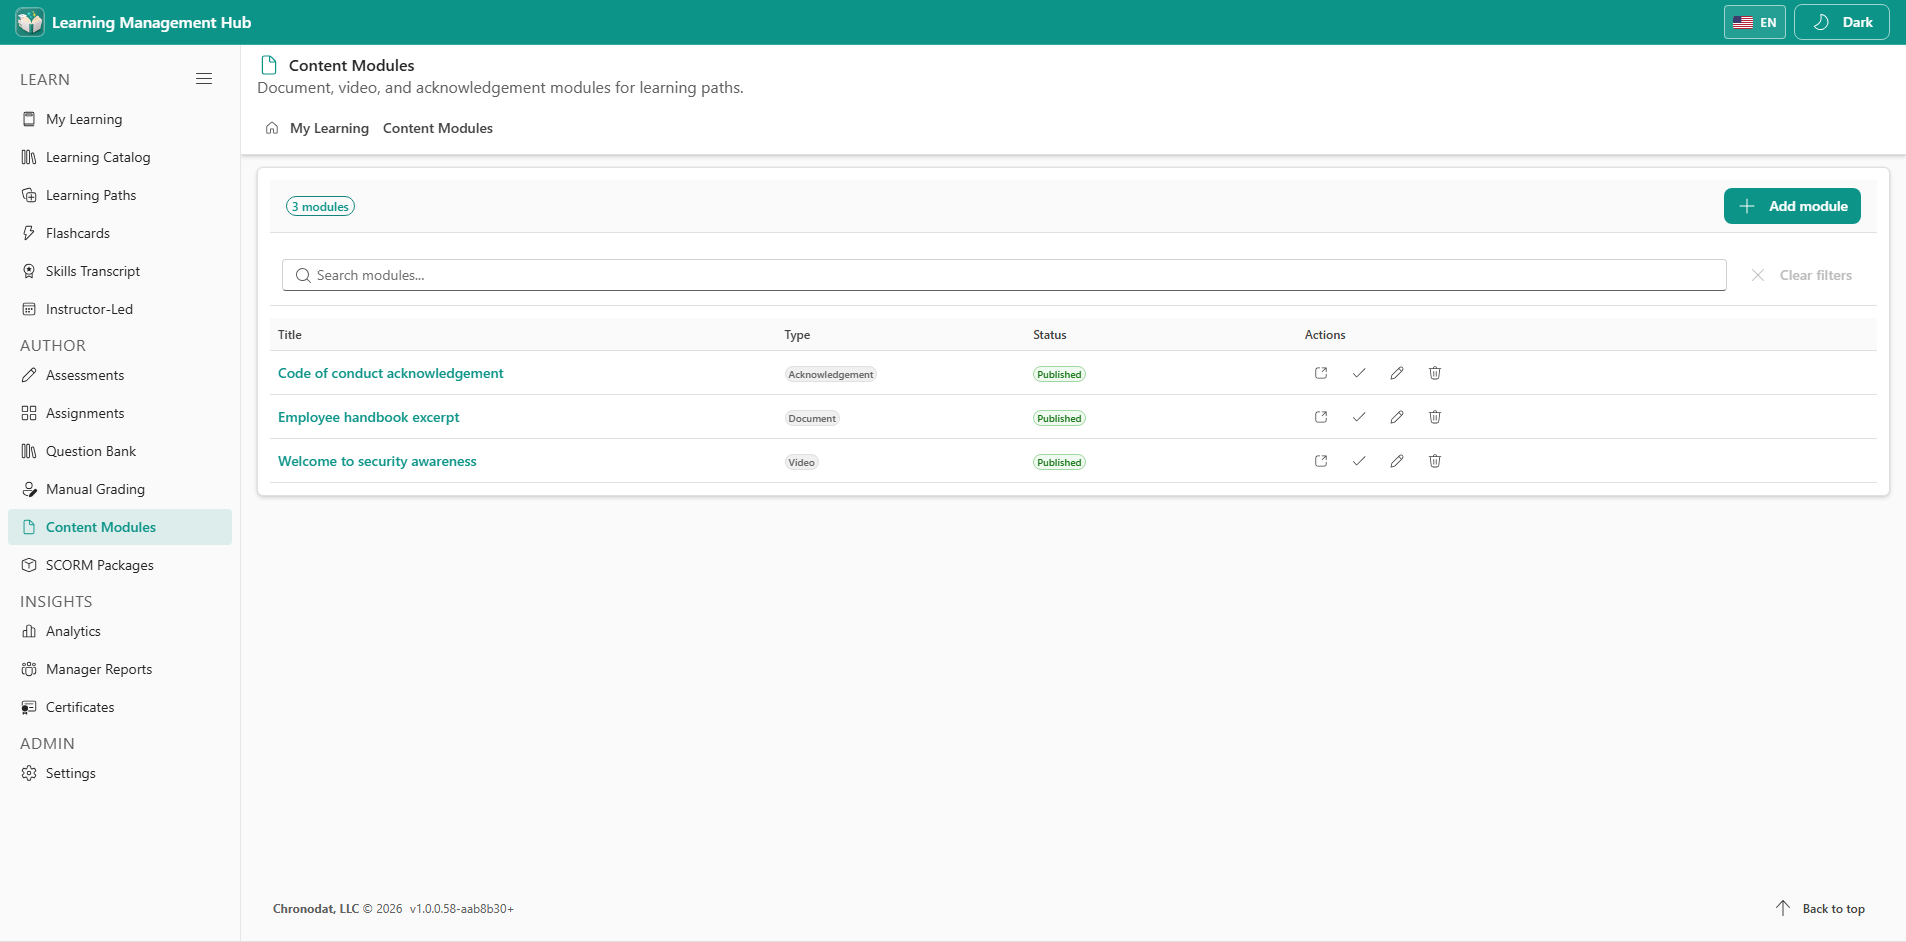The width and height of the screenshot is (1906, 942).
Task: Open Manual Grading in the sidebar
Action: tap(120, 489)
